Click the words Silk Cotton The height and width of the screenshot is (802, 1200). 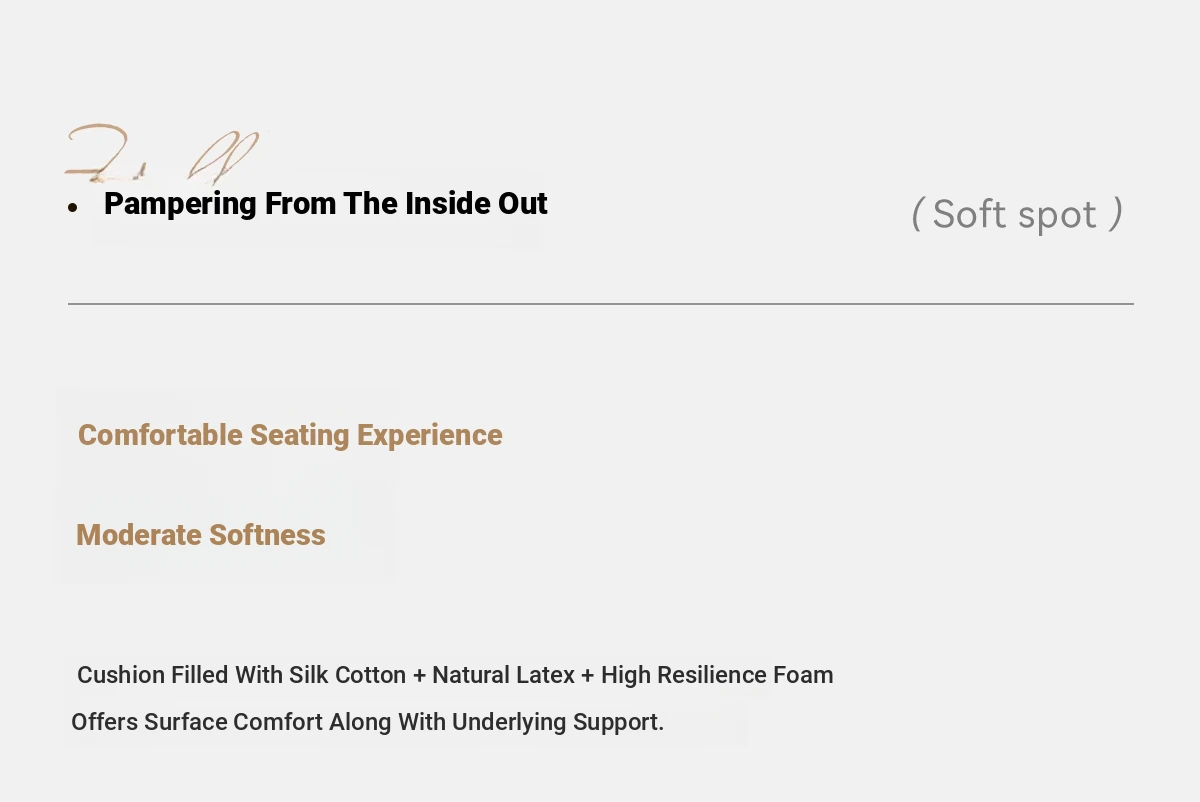point(348,675)
